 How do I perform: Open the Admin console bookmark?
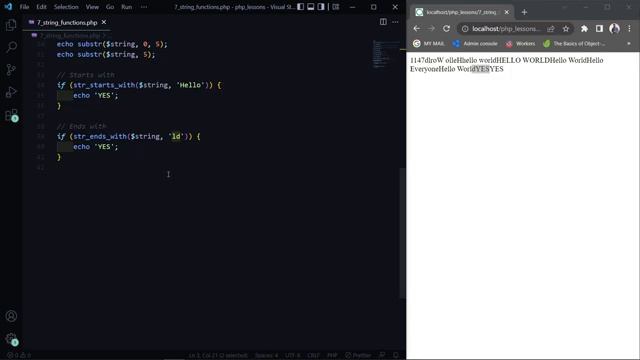tap(475, 43)
